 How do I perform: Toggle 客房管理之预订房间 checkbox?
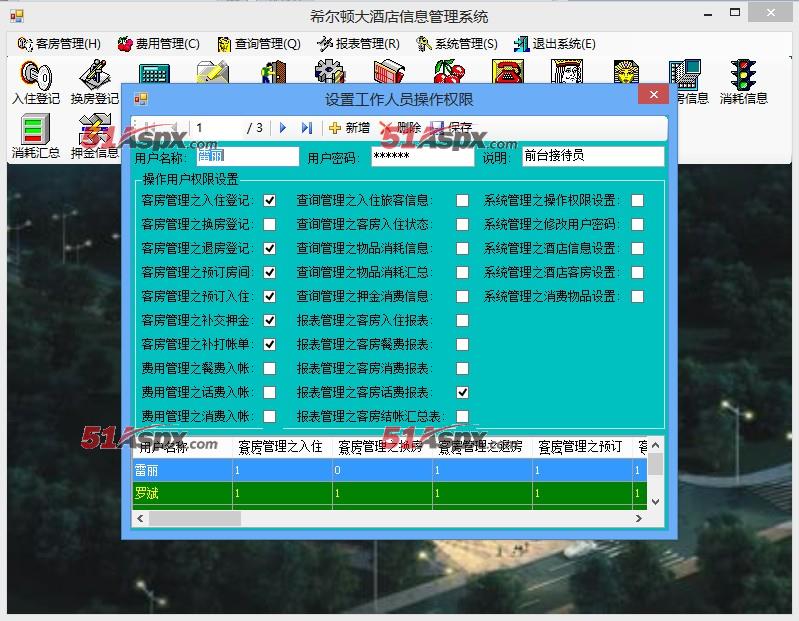click(270, 273)
